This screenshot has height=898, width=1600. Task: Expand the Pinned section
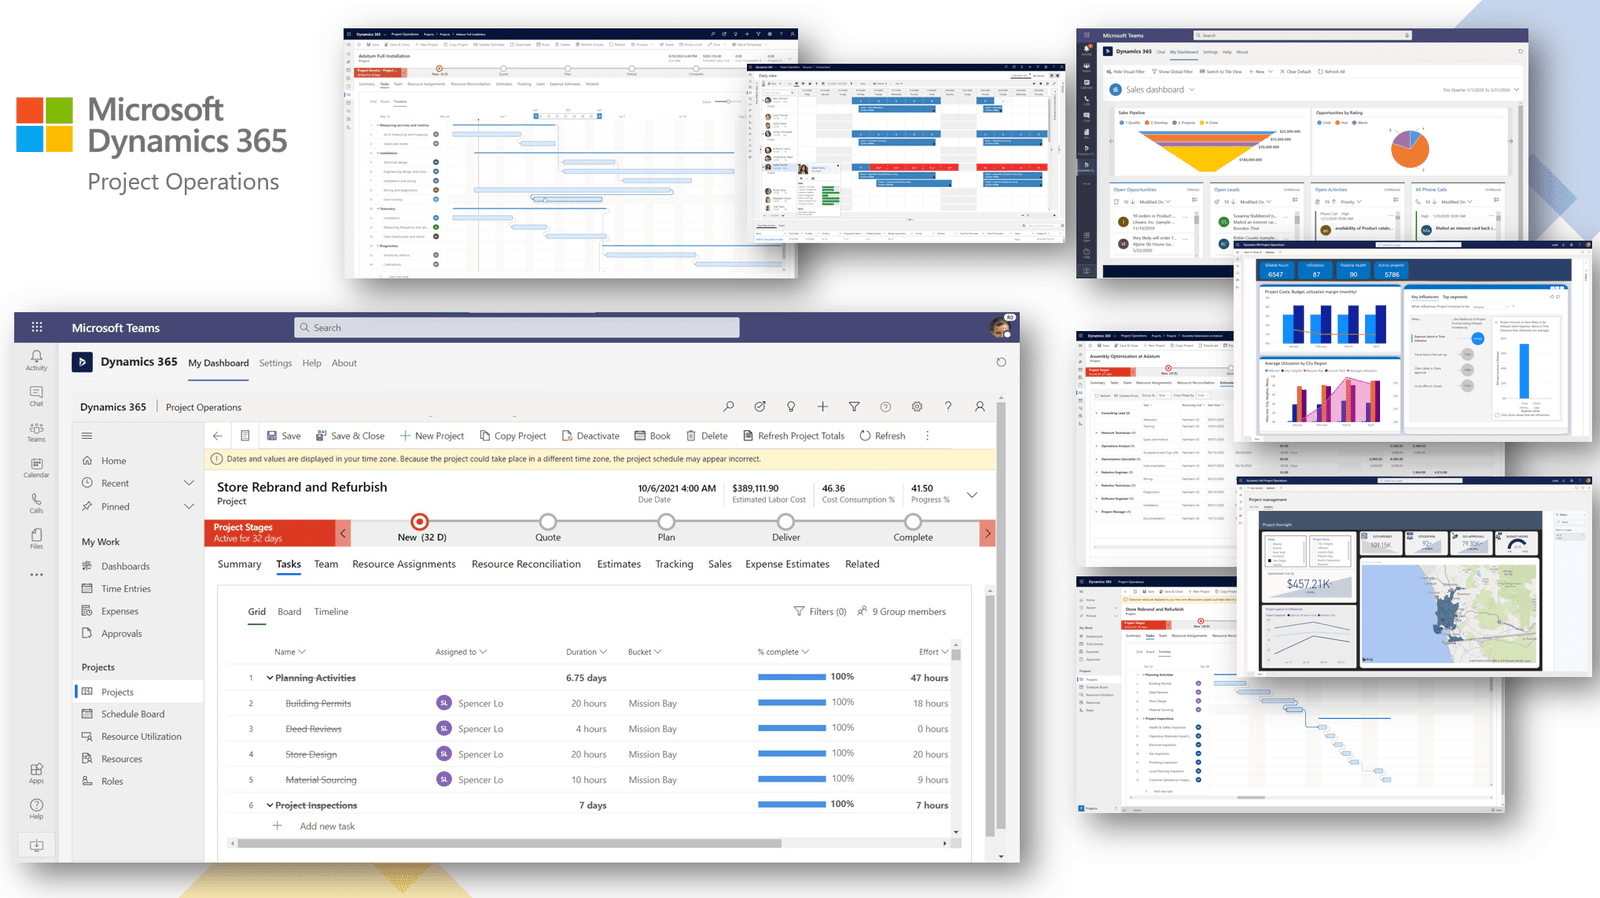(x=188, y=506)
